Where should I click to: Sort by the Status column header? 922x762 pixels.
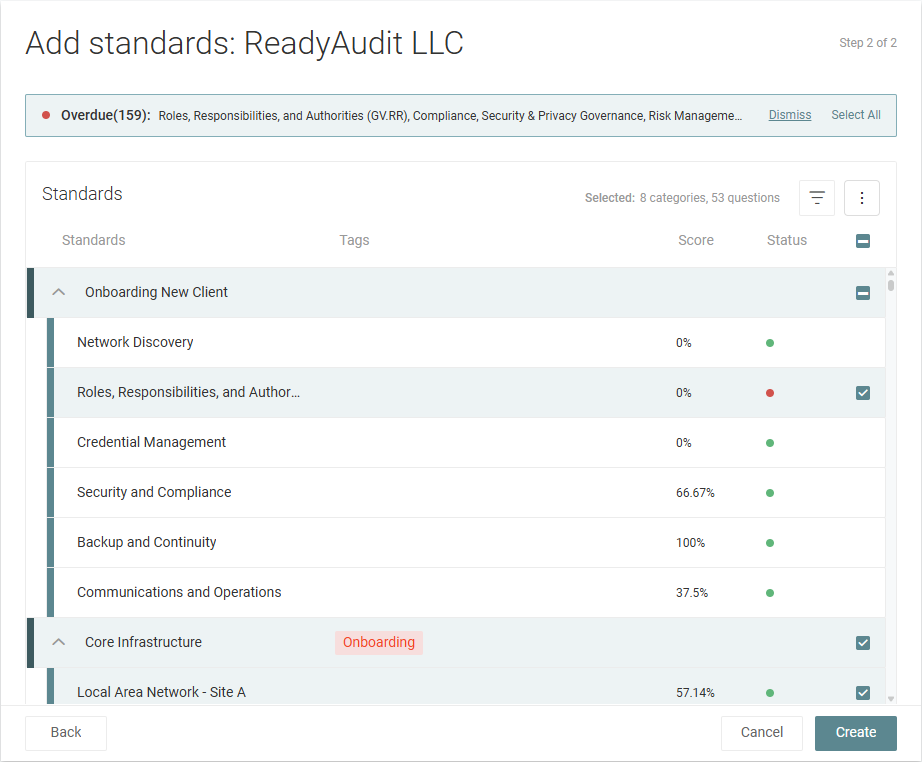click(787, 240)
